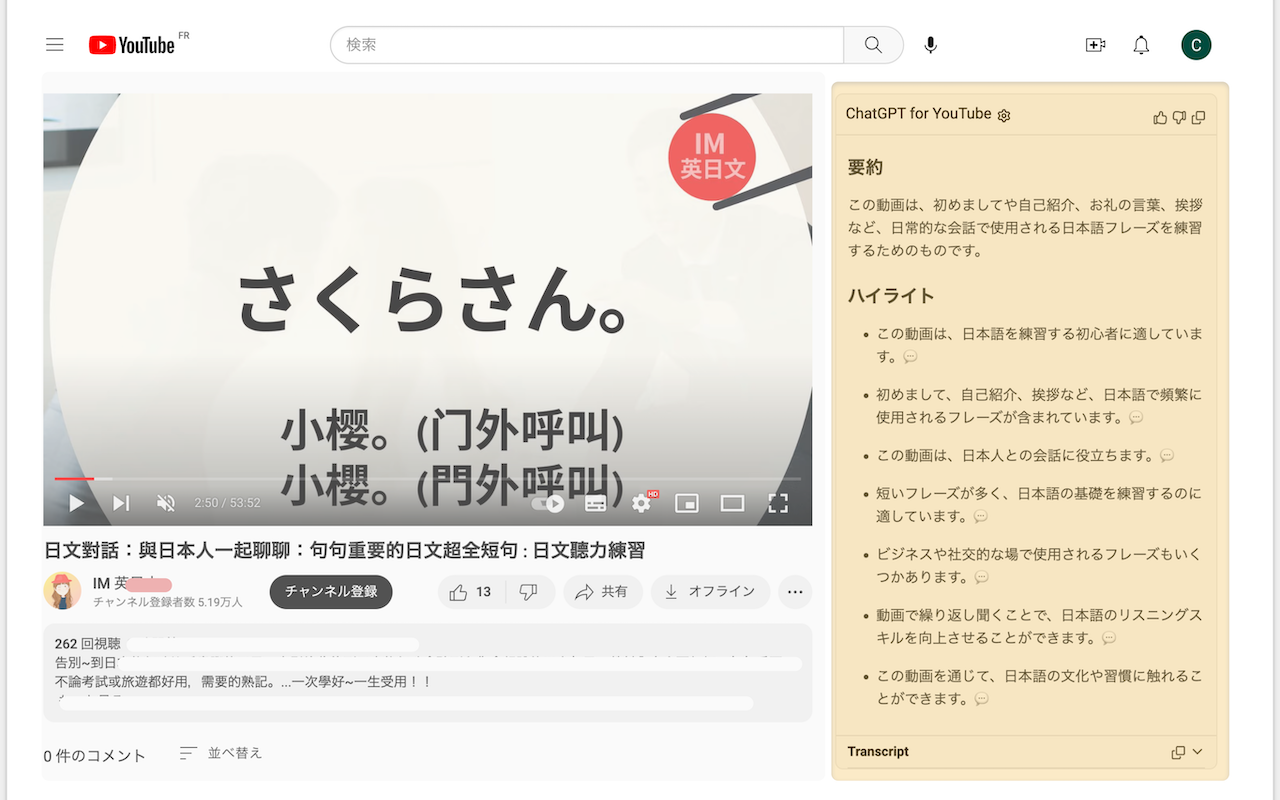Thumbs up the ChatGPT summary
This screenshot has height=800, width=1280.
pyautogui.click(x=1160, y=117)
